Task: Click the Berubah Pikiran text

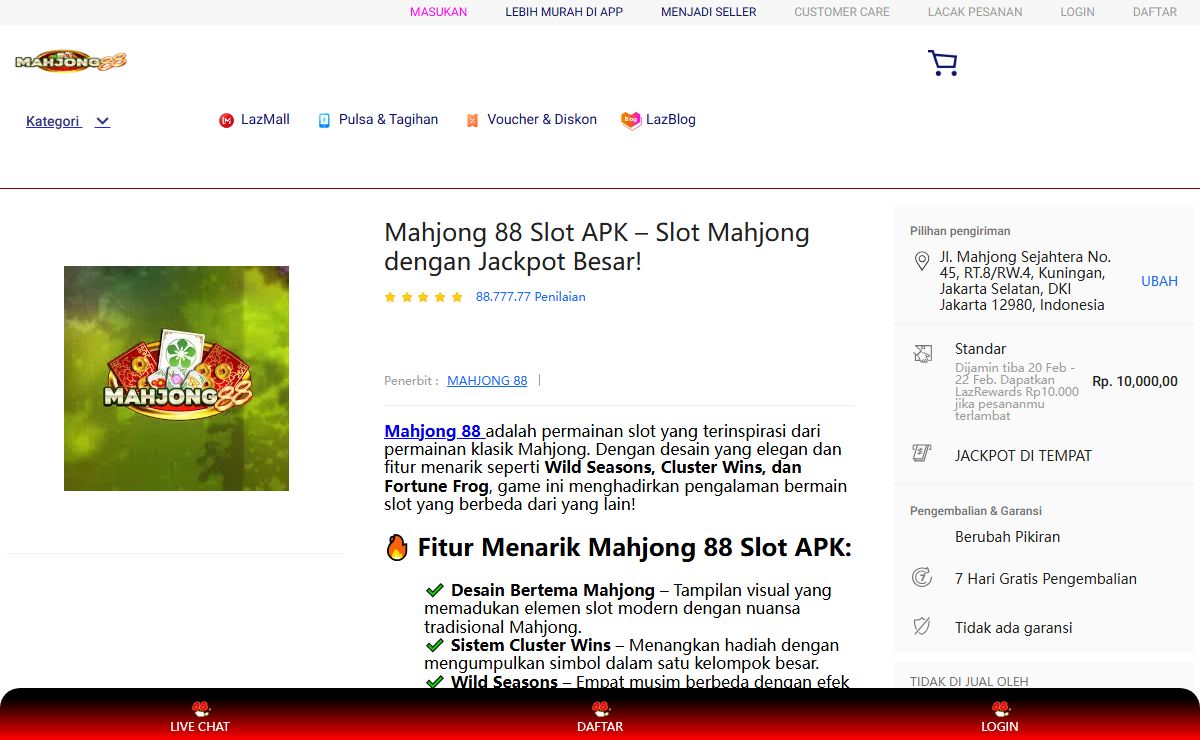Action: pyautogui.click(x=1007, y=537)
